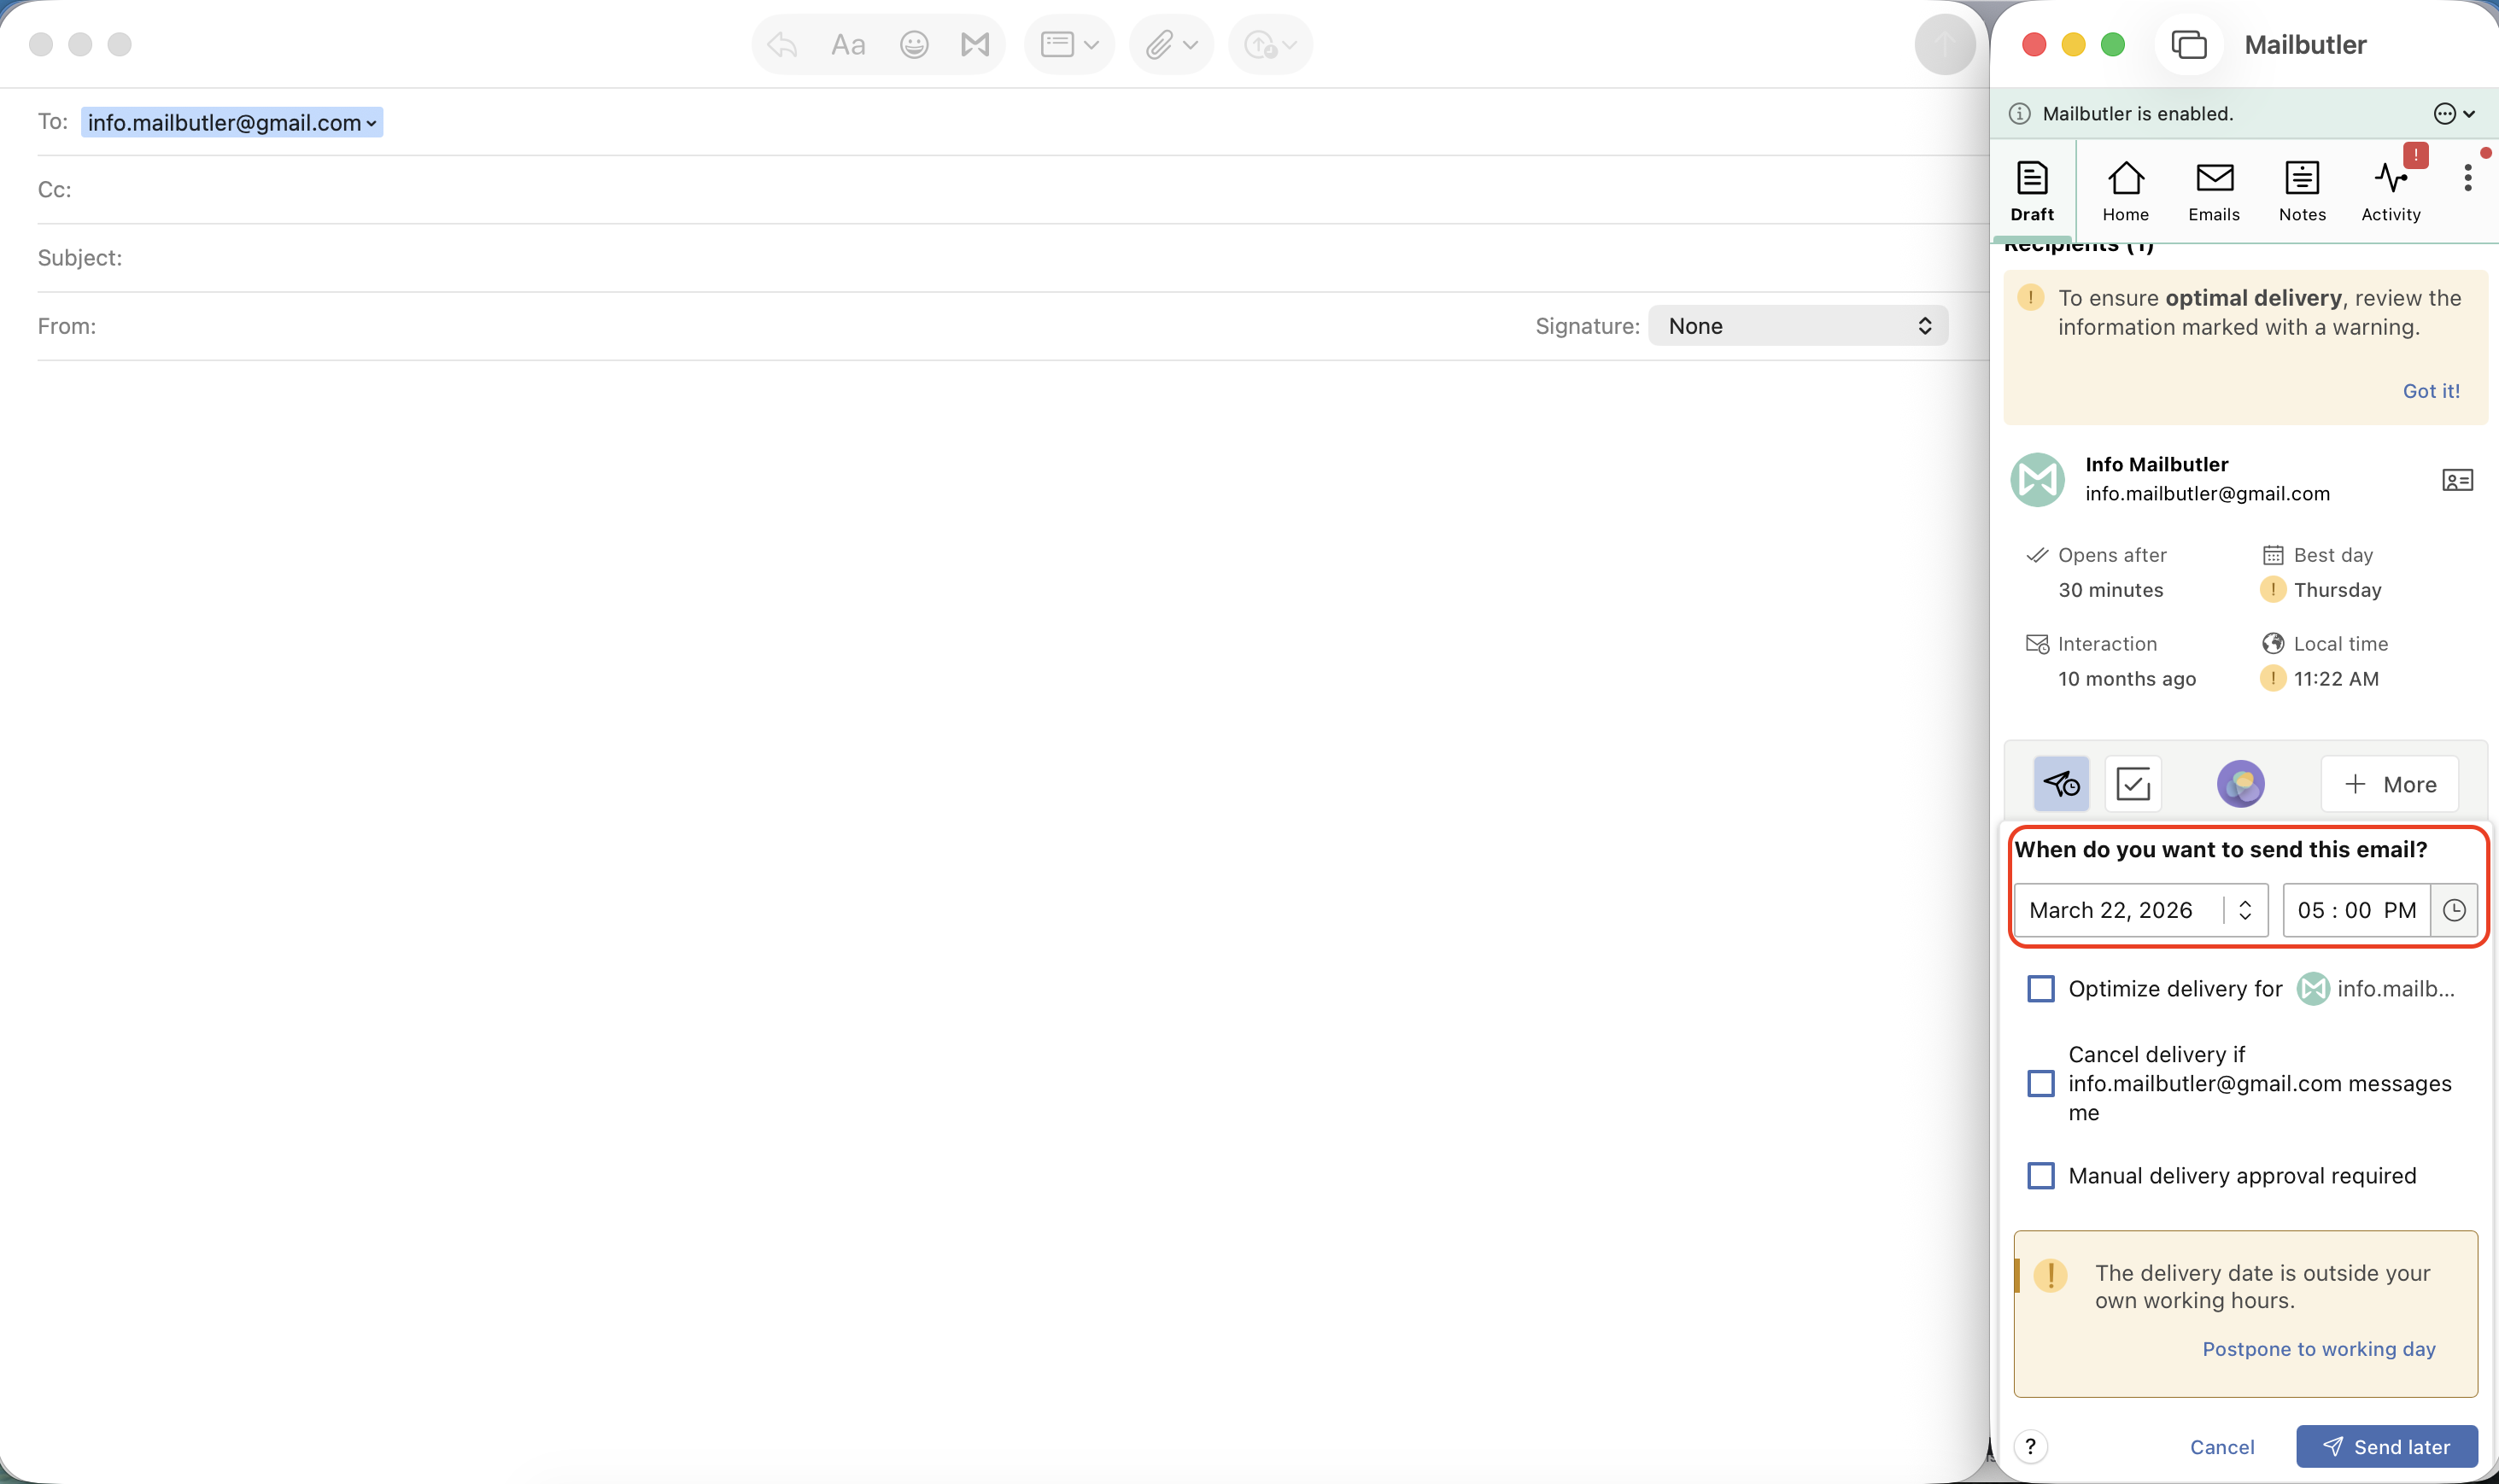This screenshot has height=1484, width=2499.
Task: Cancel the send later setup
Action: pyautogui.click(x=2221, y=1447)
